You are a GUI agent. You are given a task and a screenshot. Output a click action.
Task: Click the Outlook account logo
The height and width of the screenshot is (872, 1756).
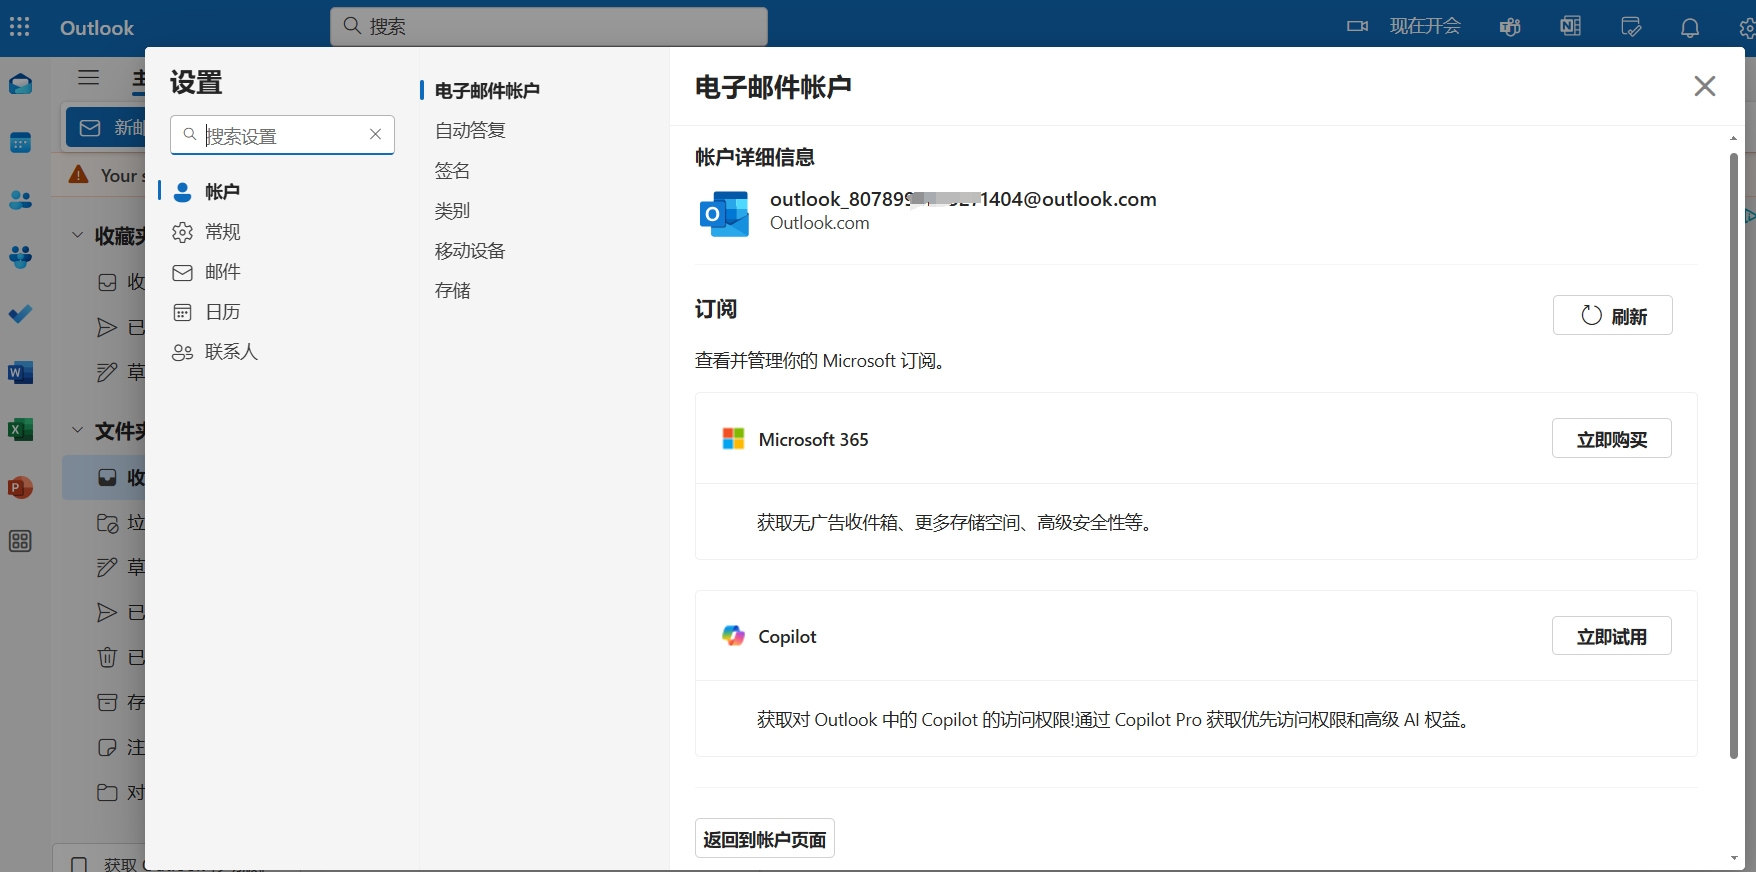[x=724, y=213]
